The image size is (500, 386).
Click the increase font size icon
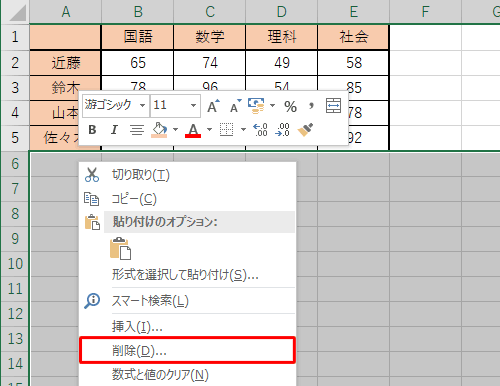(x=213, y=106)
